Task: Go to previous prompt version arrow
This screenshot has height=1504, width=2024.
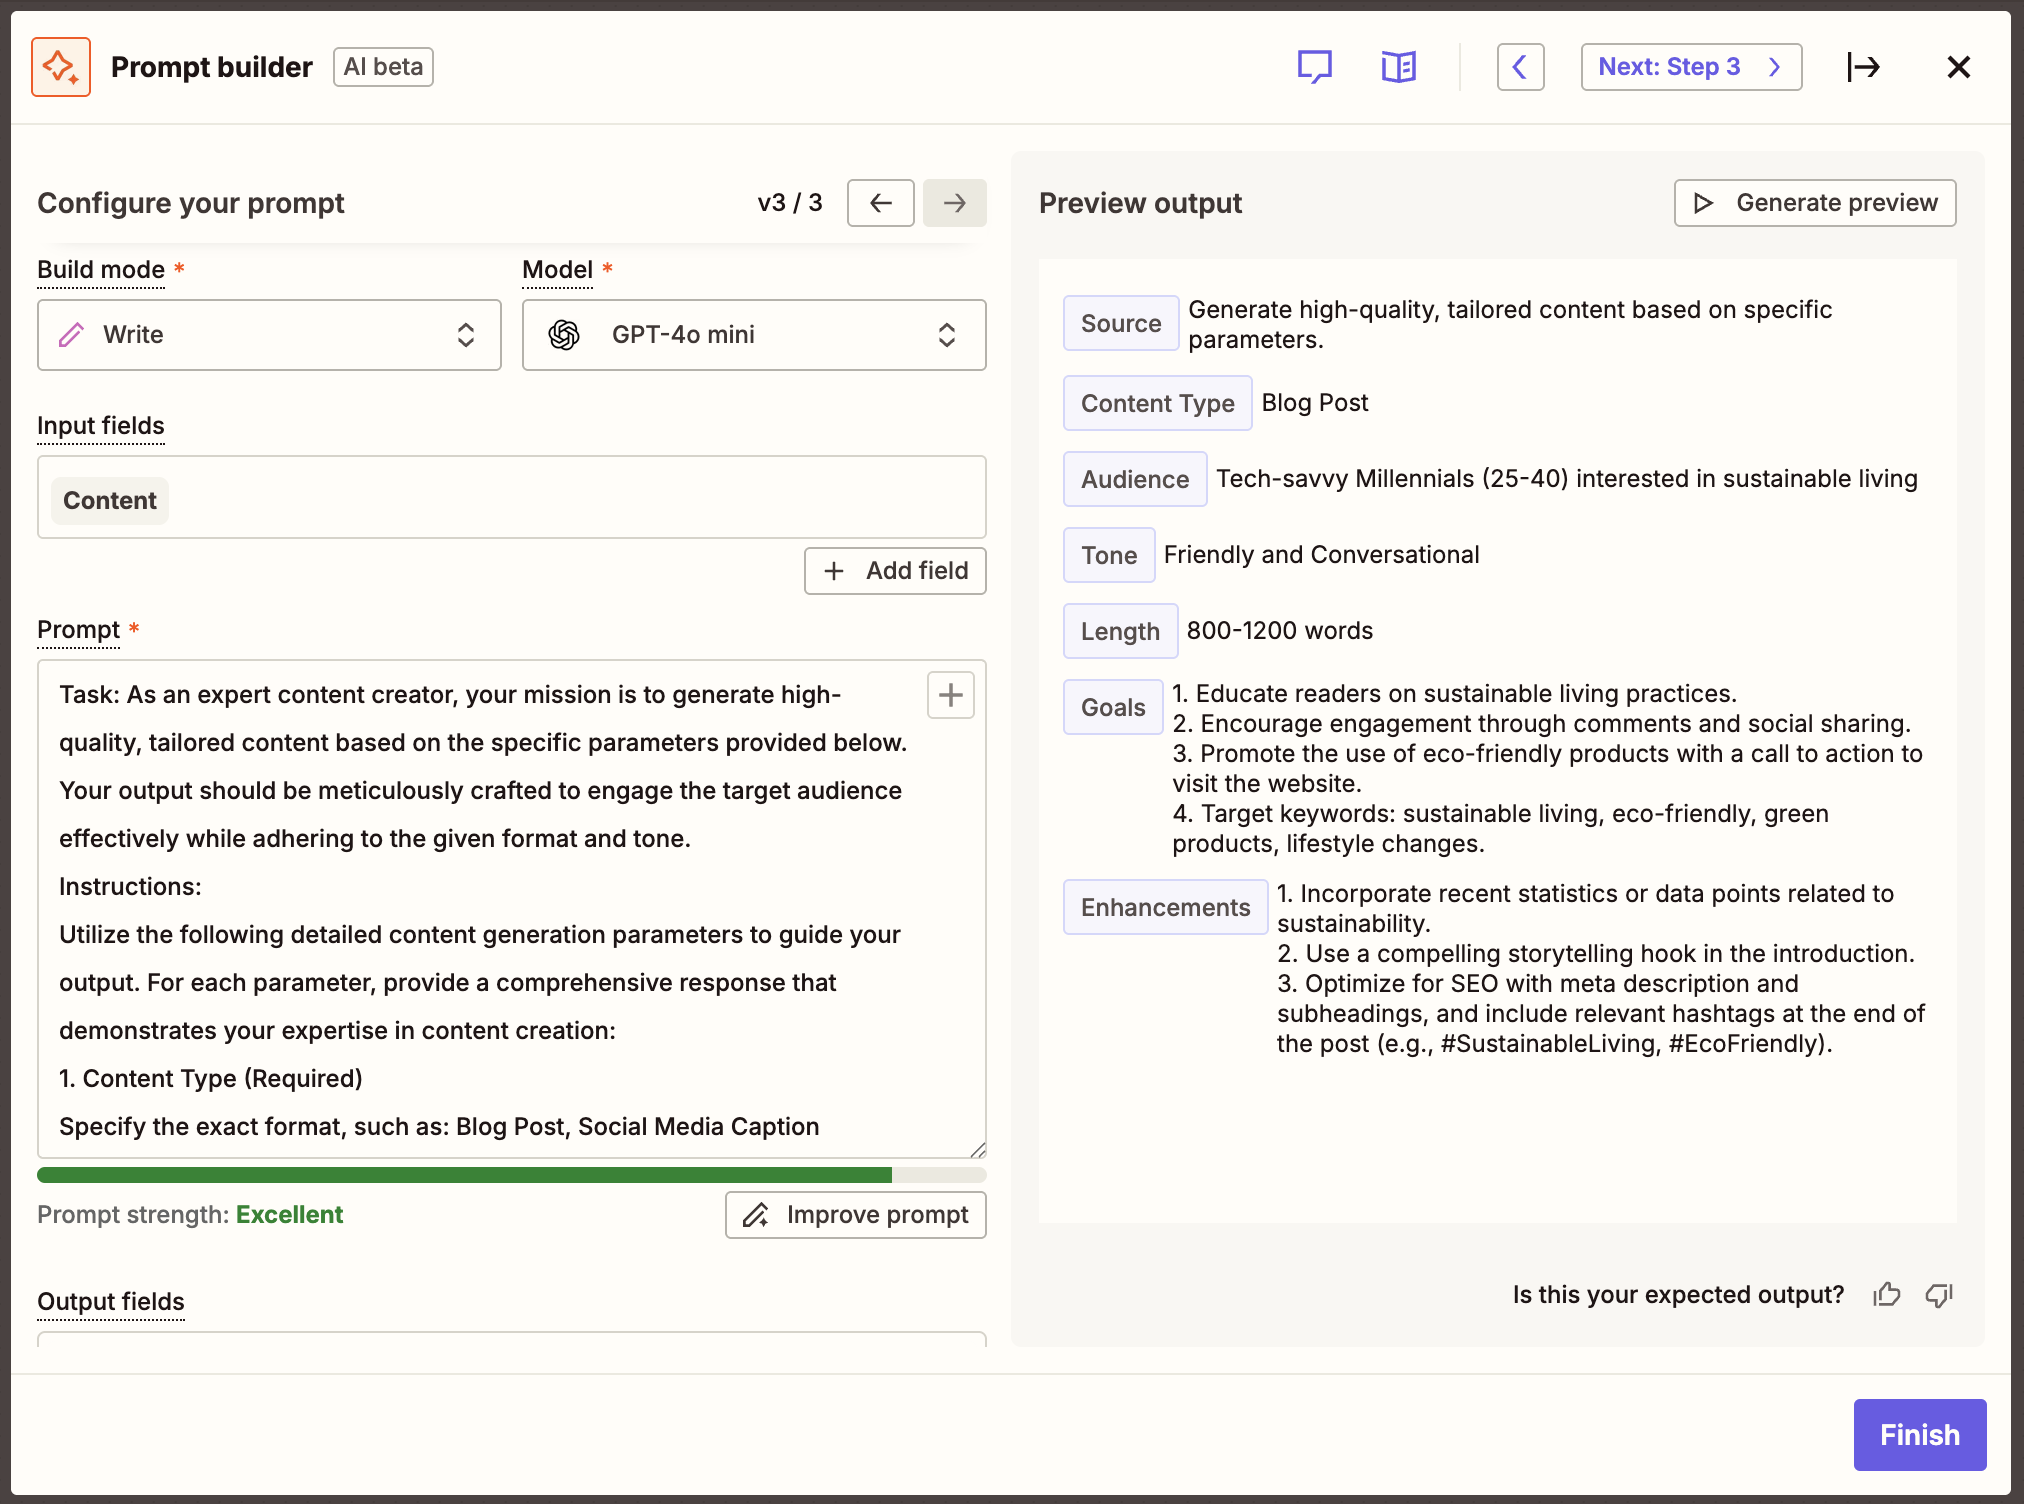Action: [880, 202]
